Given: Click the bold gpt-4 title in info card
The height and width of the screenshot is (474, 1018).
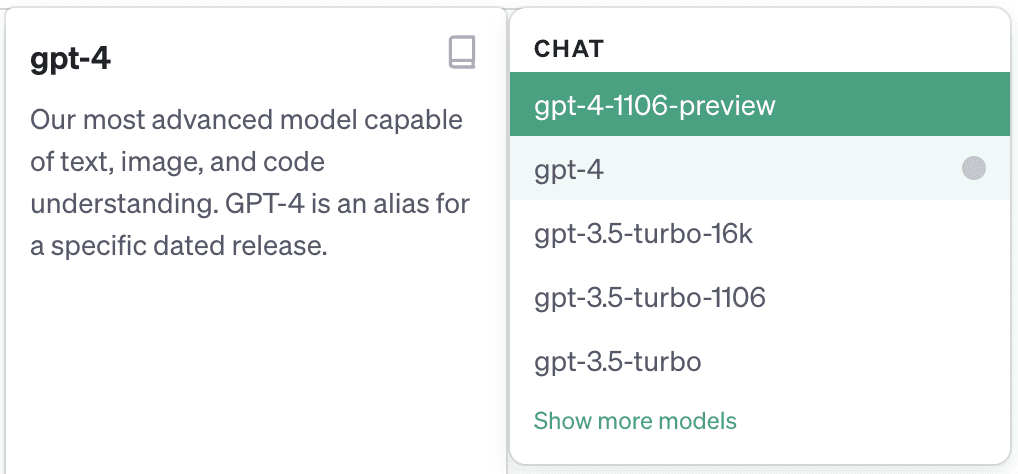Looking at the screenshot, I should 70,59.
